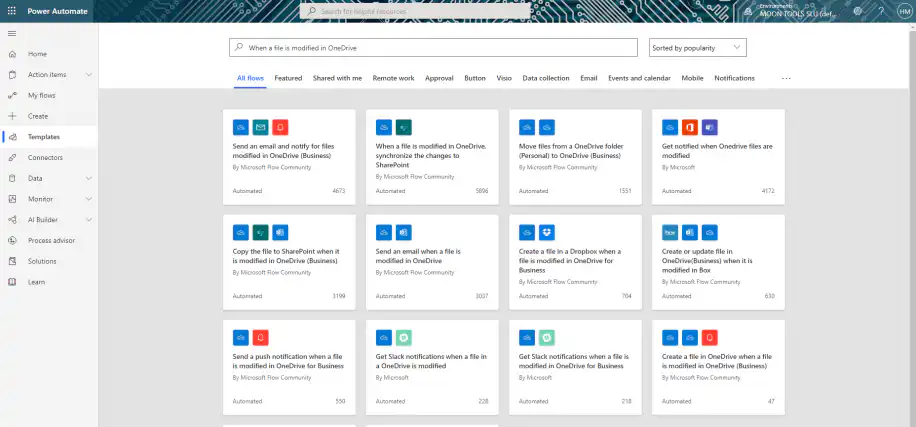Click the Search for helpful resources box
Image resolution: width=916 pixels, height=427 pixels.
[x=415, y=11]
